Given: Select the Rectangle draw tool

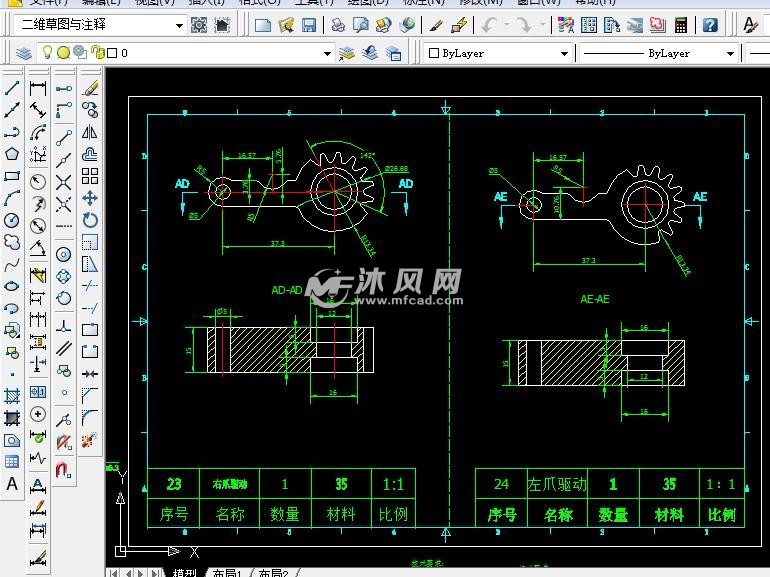Looking at the screenshot, I should 12,176.
